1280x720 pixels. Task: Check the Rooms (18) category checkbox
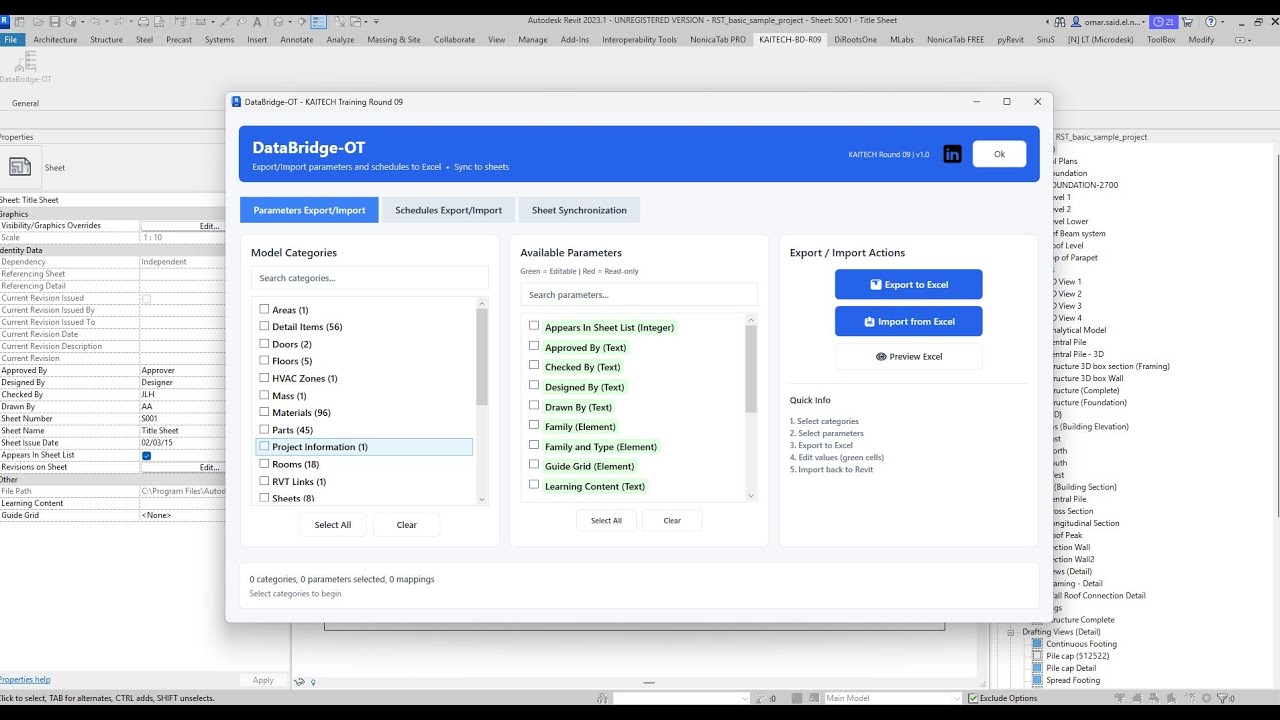(264, 463)
